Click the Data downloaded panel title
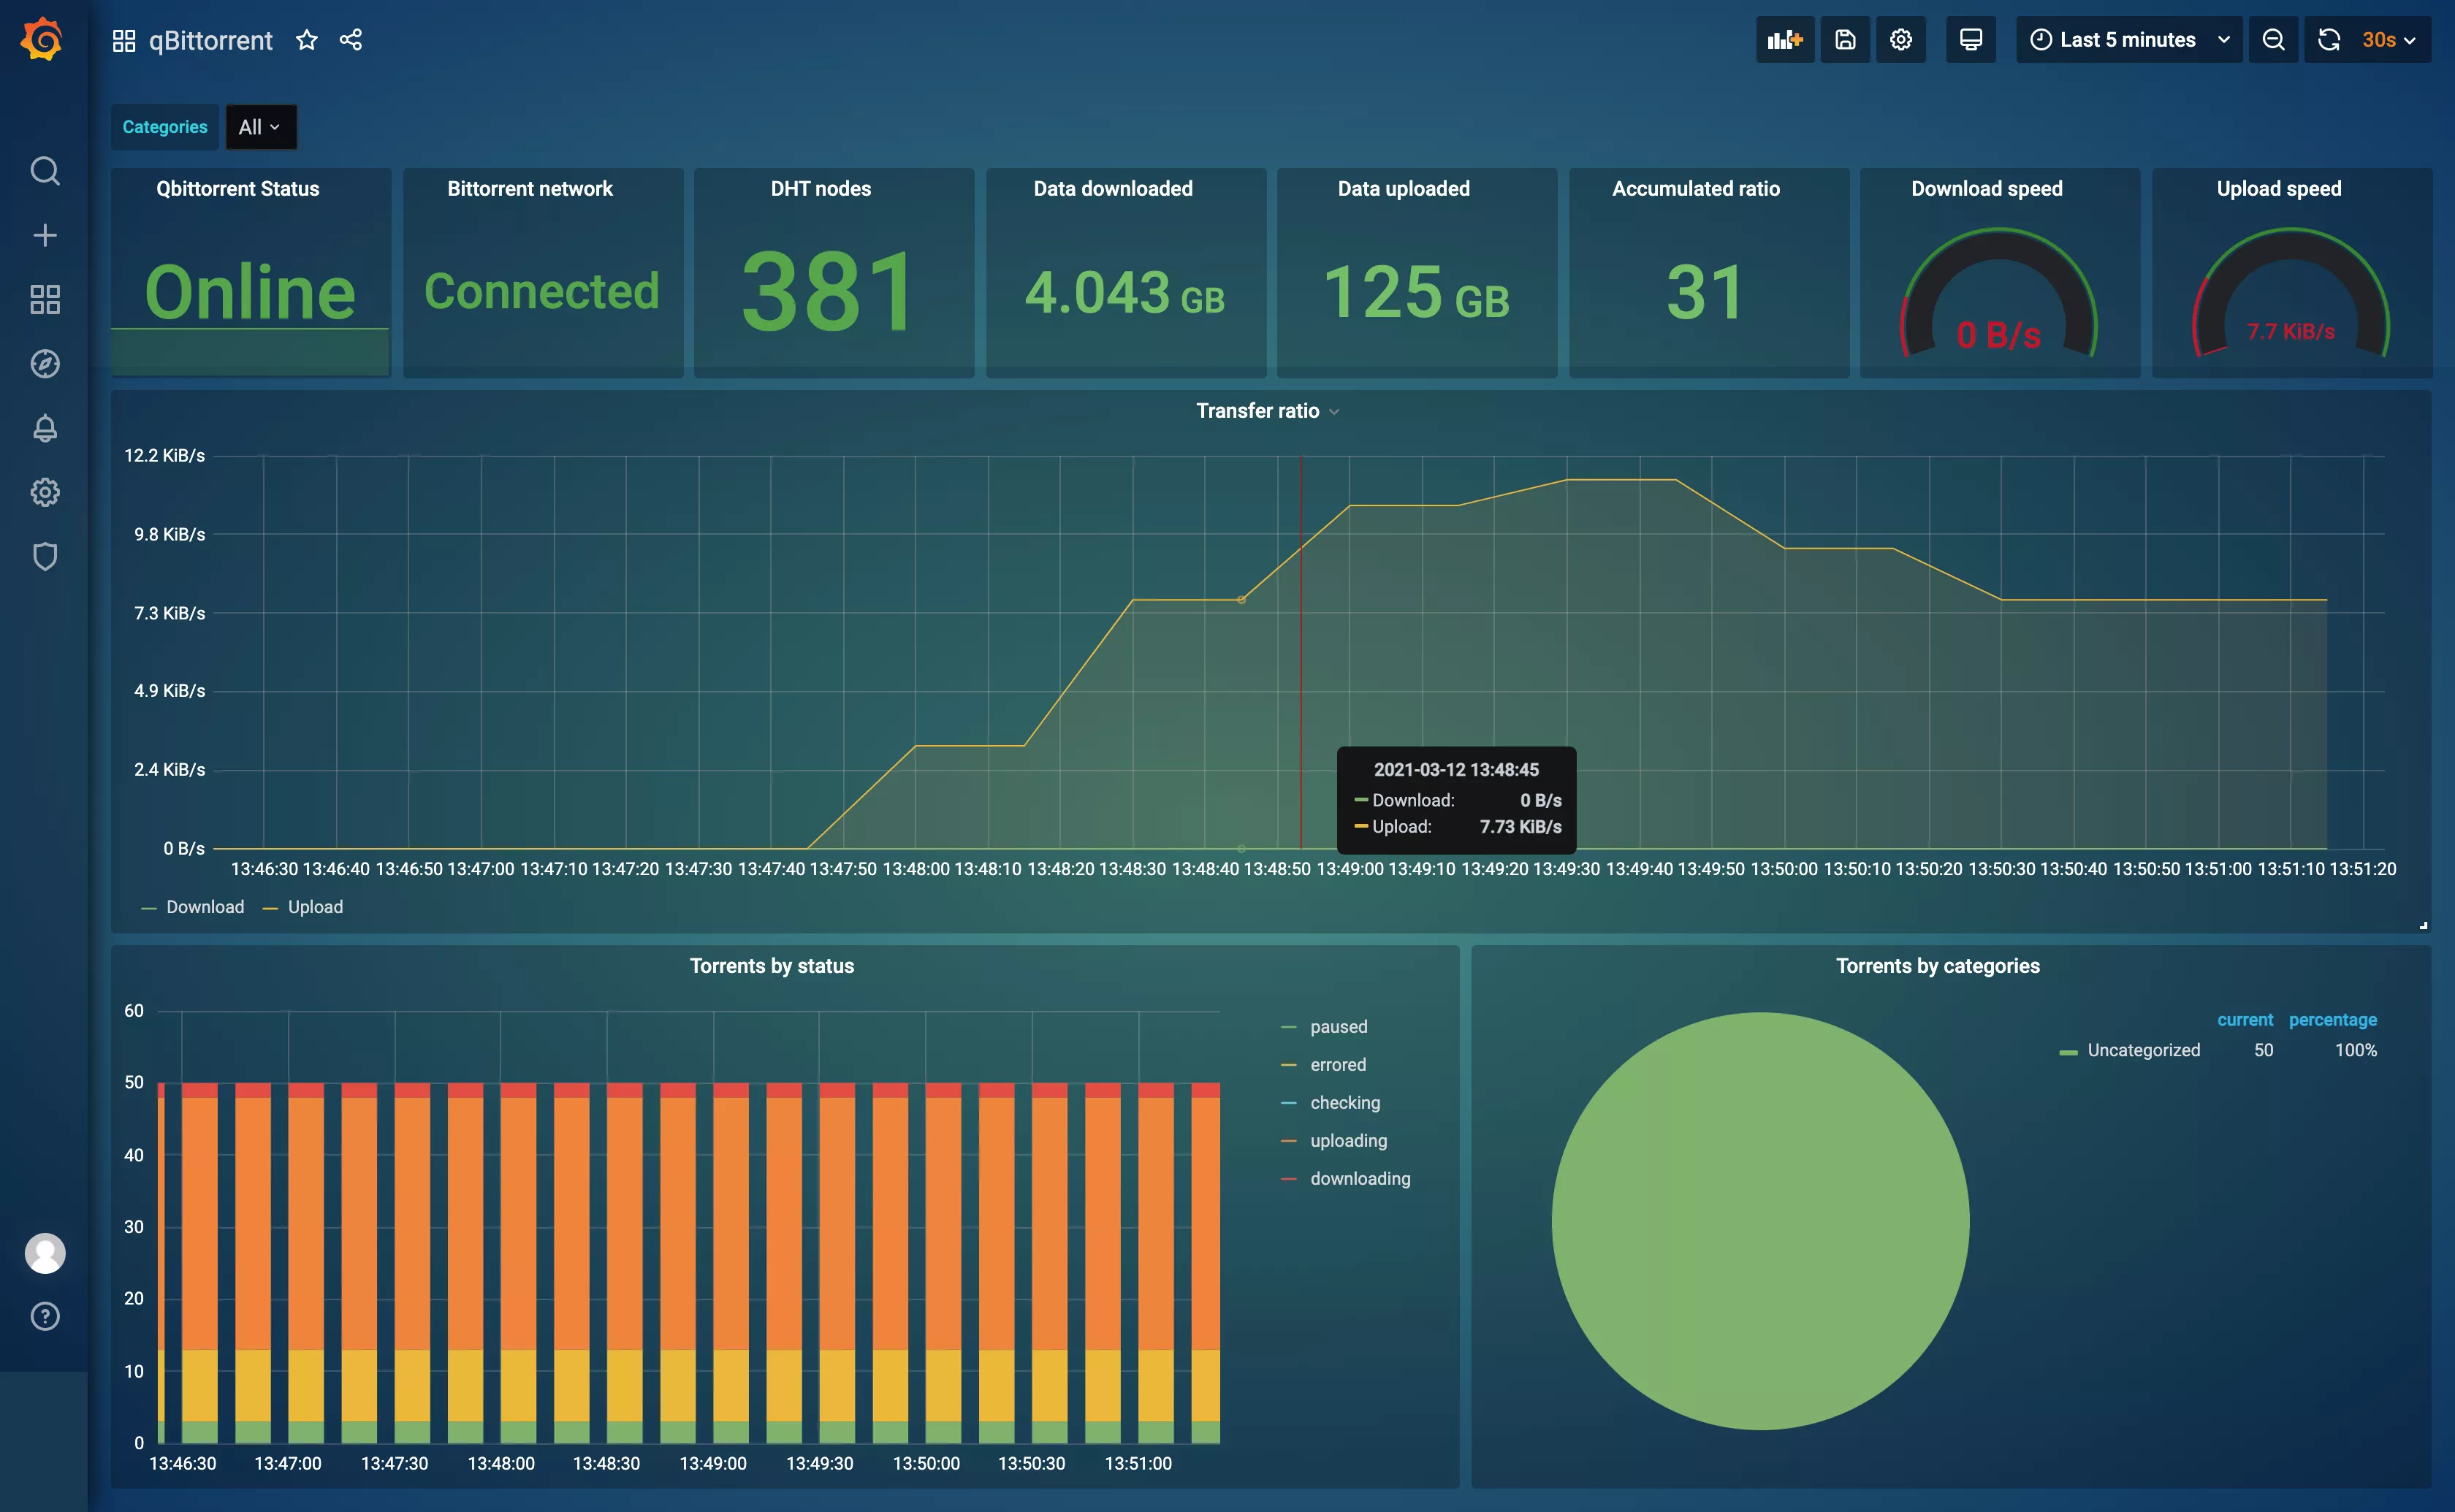 tap(1113, 189)
